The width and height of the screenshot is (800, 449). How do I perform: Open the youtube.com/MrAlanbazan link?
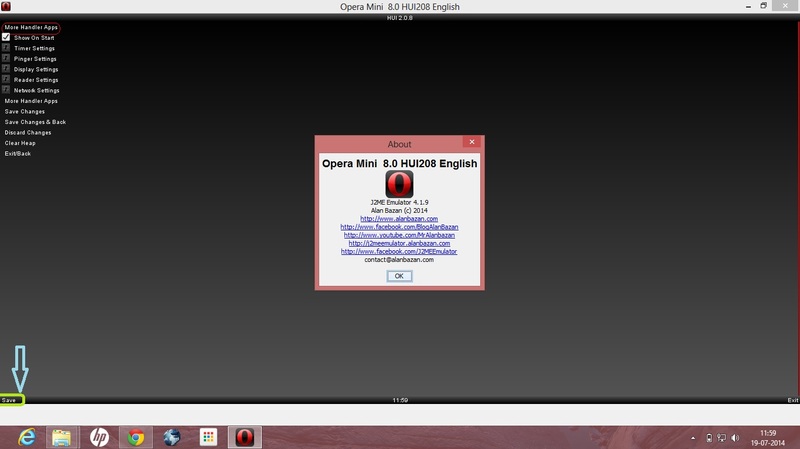[399, 235]
